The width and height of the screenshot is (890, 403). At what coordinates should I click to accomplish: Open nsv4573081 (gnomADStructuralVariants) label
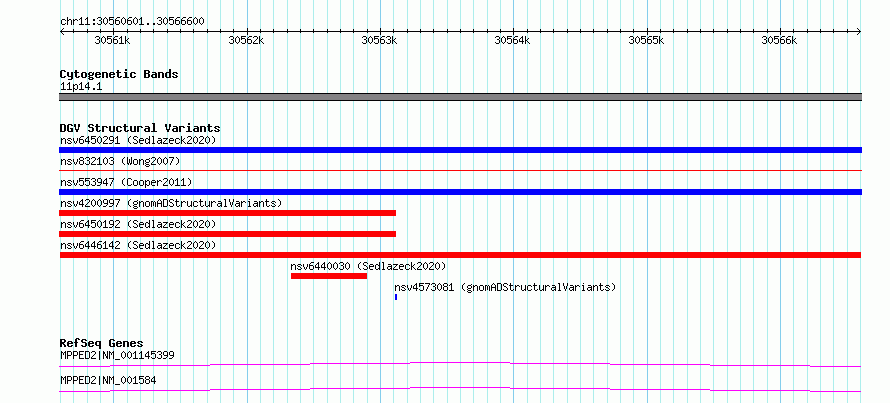505,287
